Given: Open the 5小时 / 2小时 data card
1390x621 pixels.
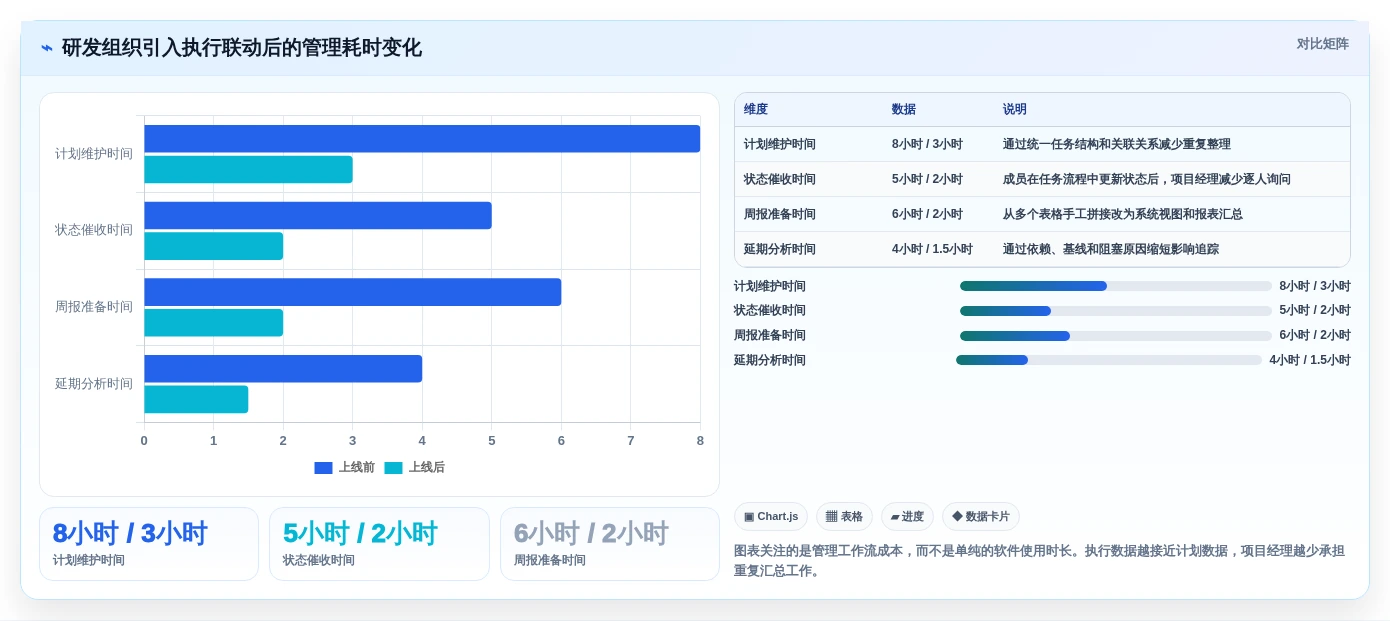Looking at the screenshot, I should click(379, 544).
